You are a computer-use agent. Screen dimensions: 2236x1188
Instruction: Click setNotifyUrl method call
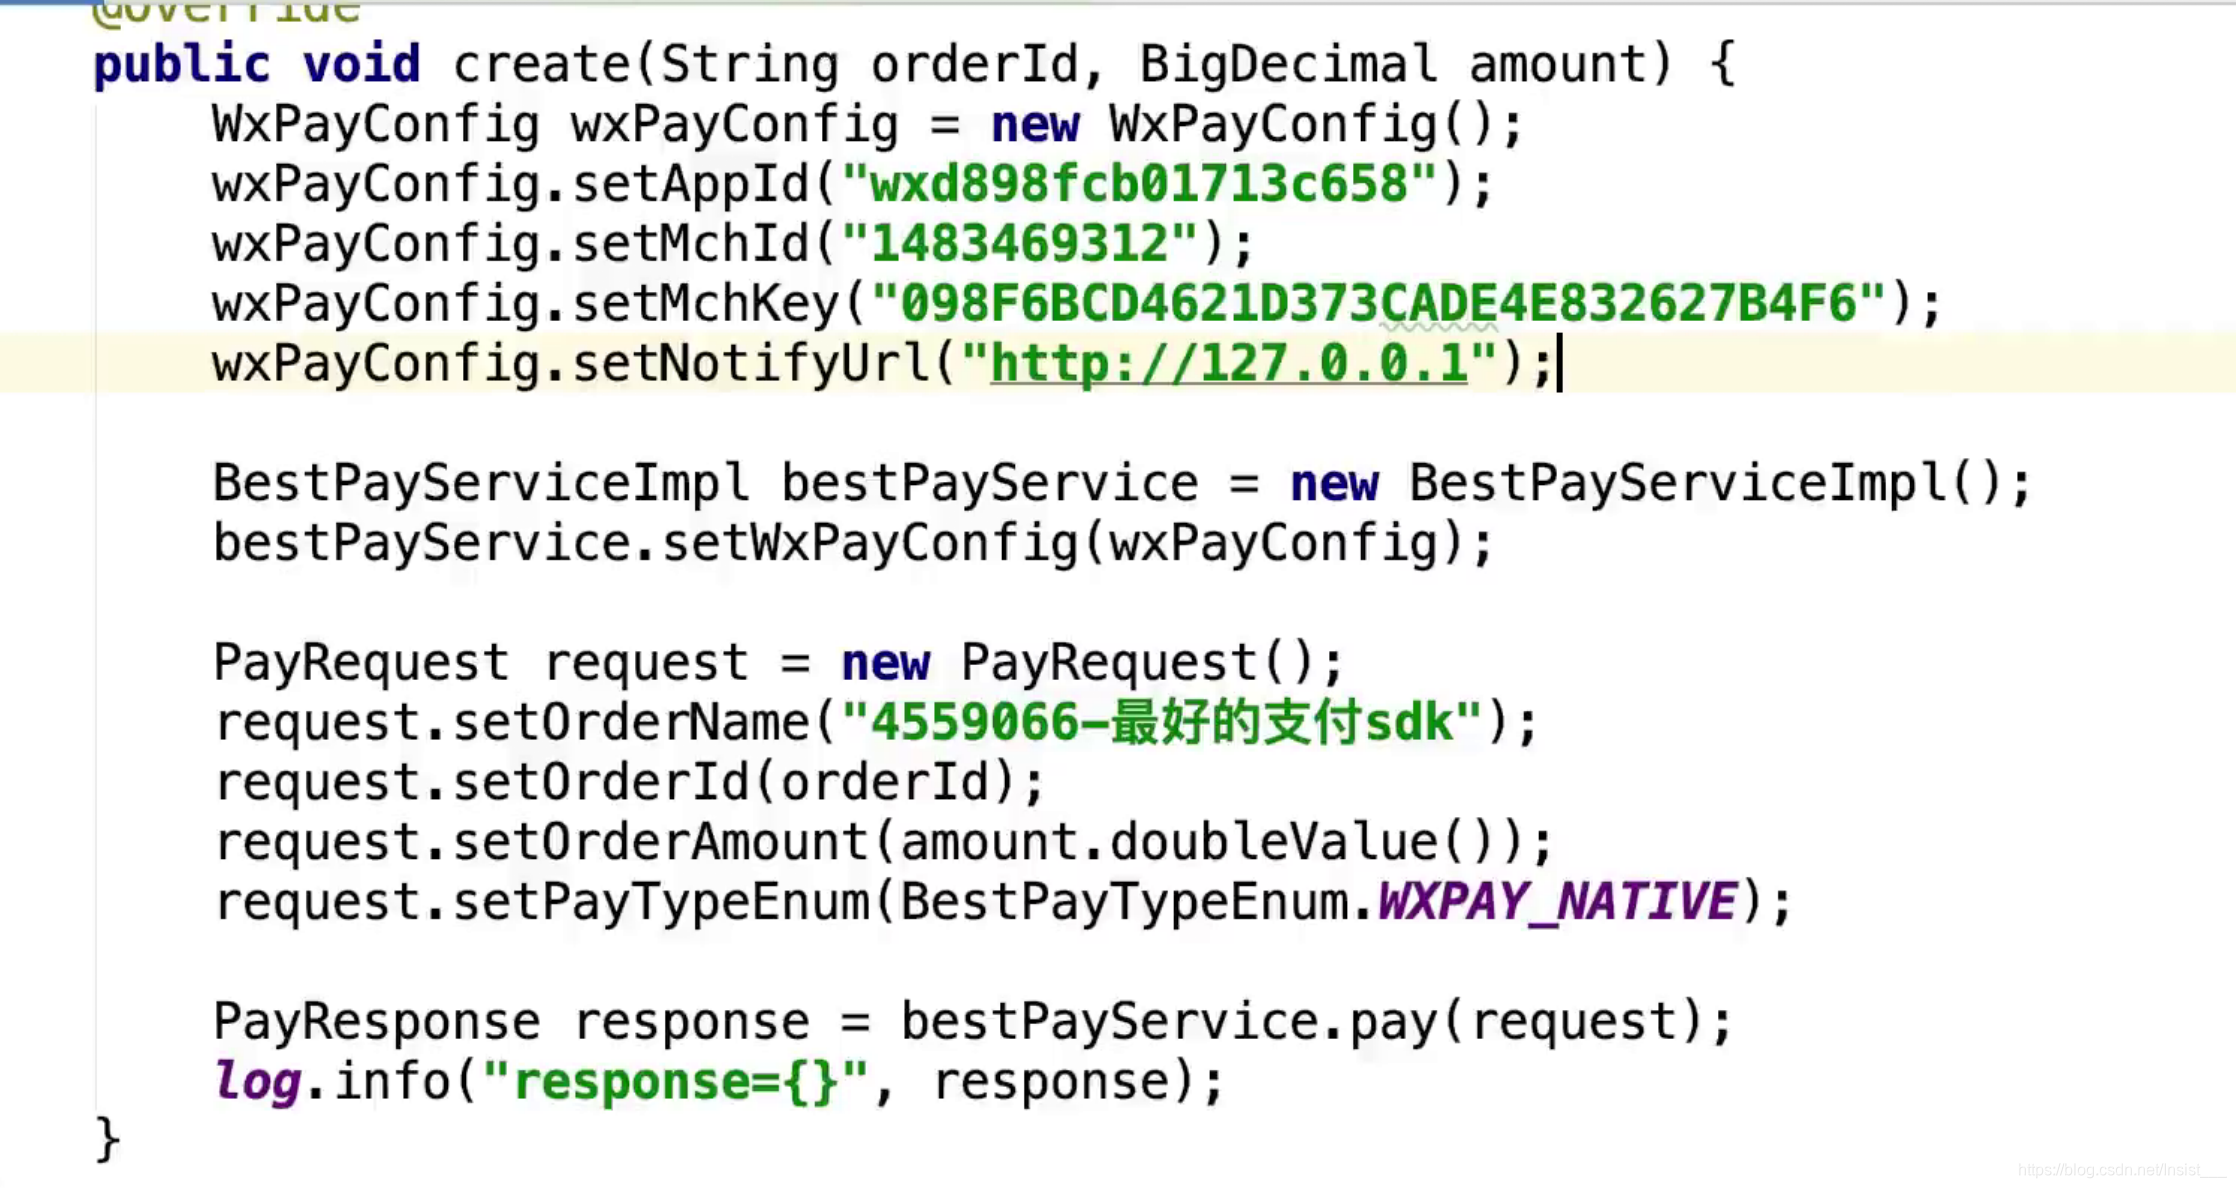click(751, 364)
